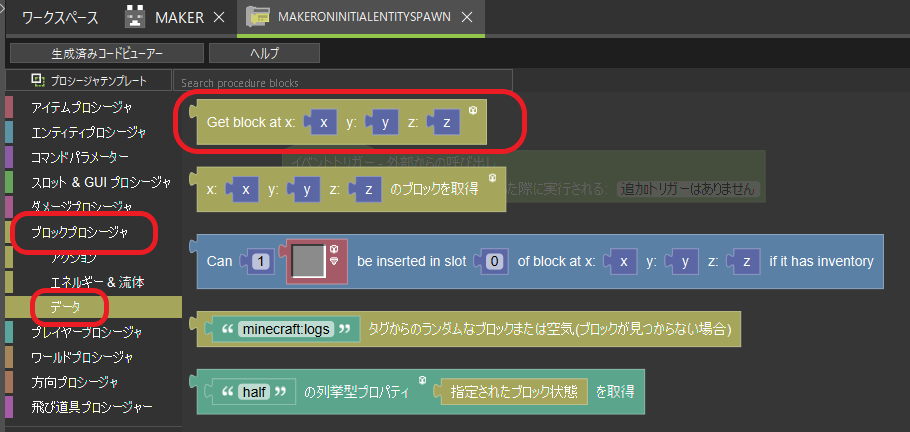The image size is (910, 432).
Task: Open the エンティティプロシージャ category
Action: (89, 132)
